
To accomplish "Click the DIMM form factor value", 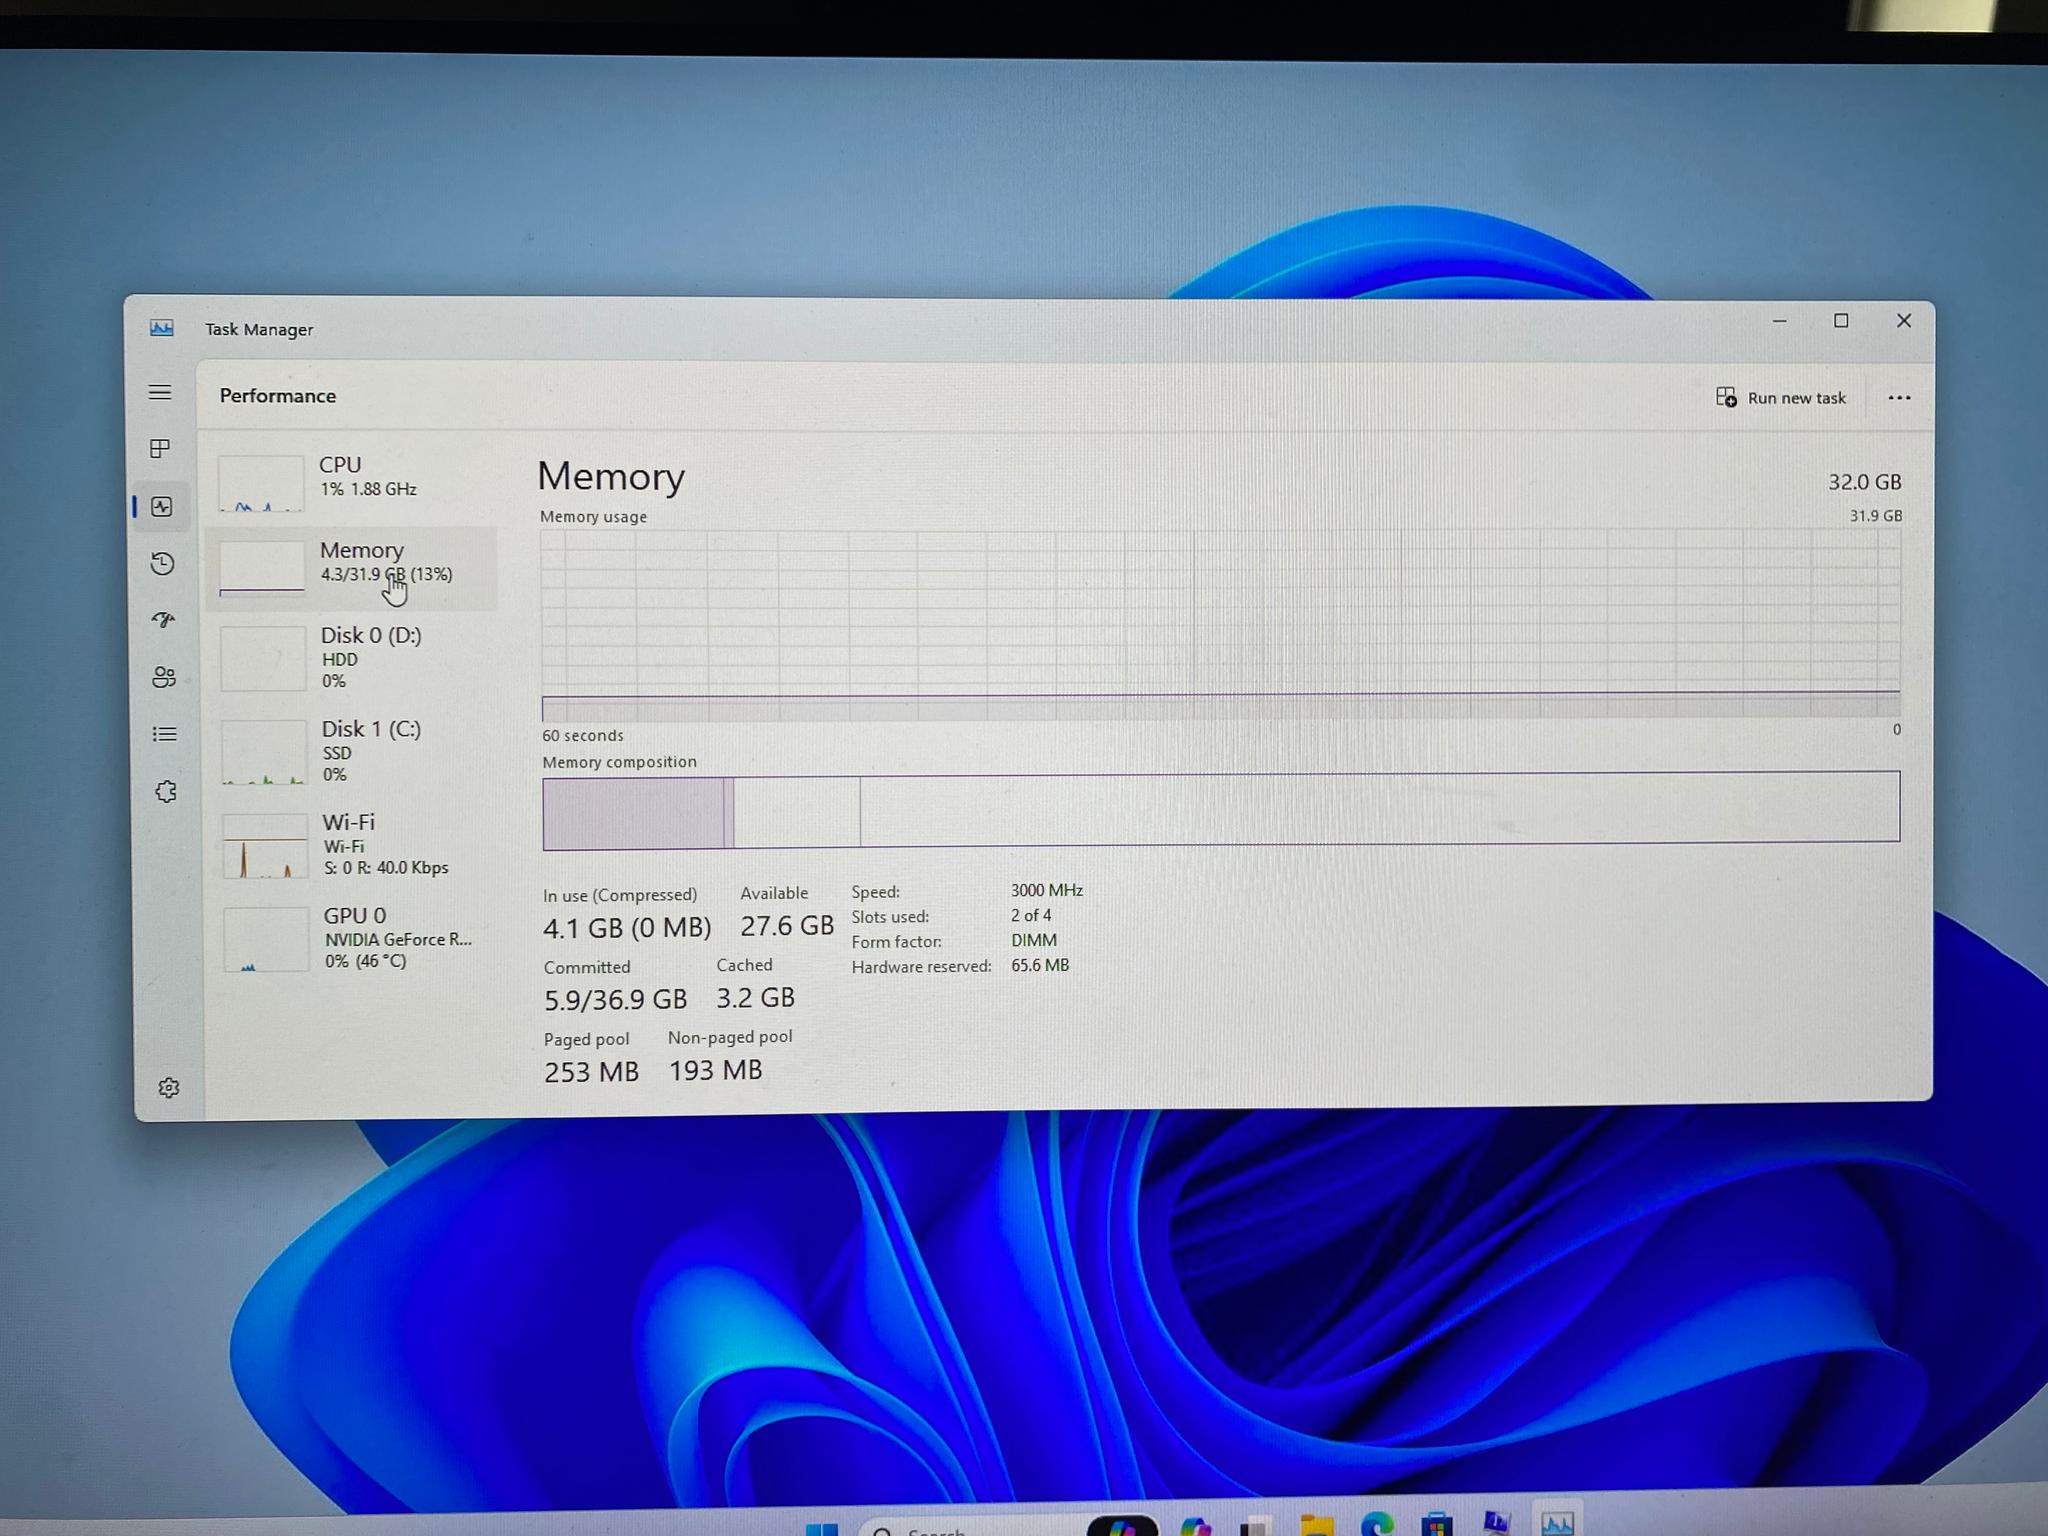I will click(x=1034, y=940).
